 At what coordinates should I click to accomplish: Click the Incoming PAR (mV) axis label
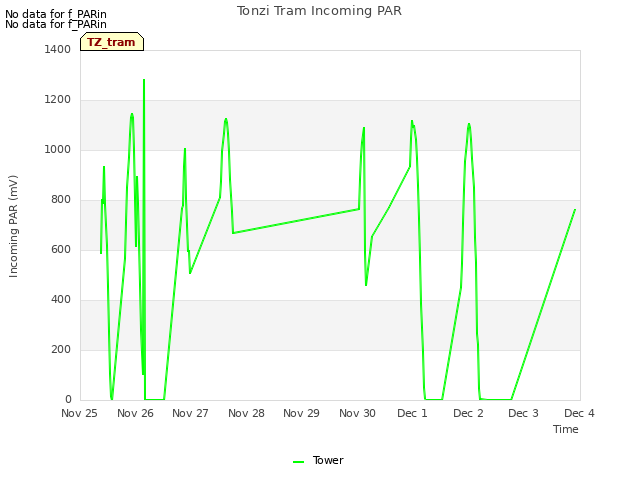tap(13, 227)
